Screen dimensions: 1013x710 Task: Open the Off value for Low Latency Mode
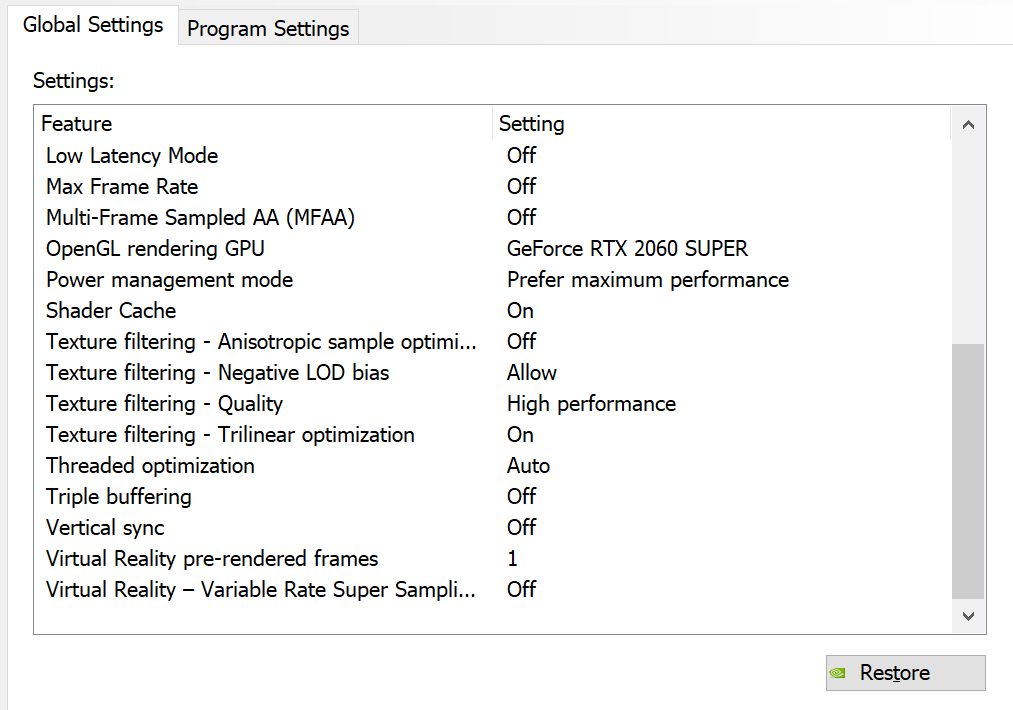(521, 156)
